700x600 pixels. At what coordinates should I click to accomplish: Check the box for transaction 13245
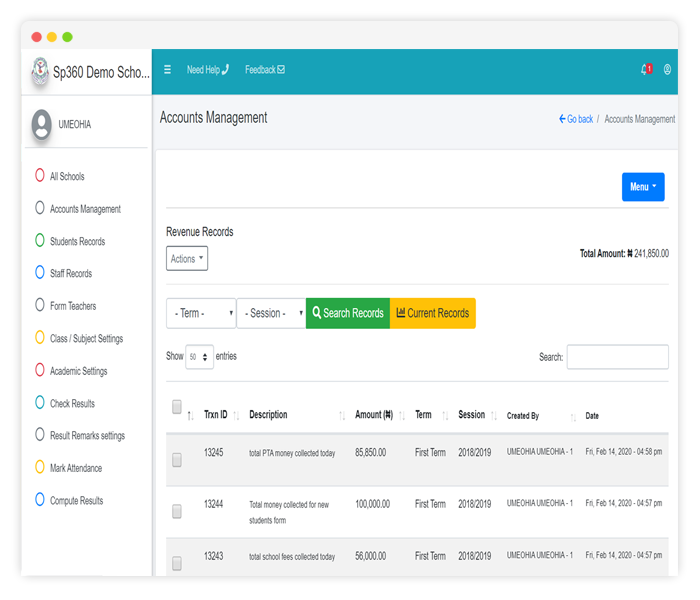tap(177, 460)
